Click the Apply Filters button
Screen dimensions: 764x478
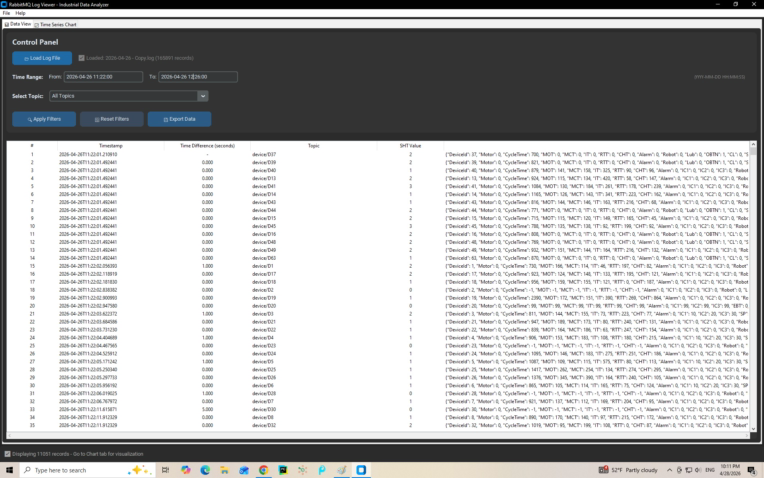click(44, 119)
